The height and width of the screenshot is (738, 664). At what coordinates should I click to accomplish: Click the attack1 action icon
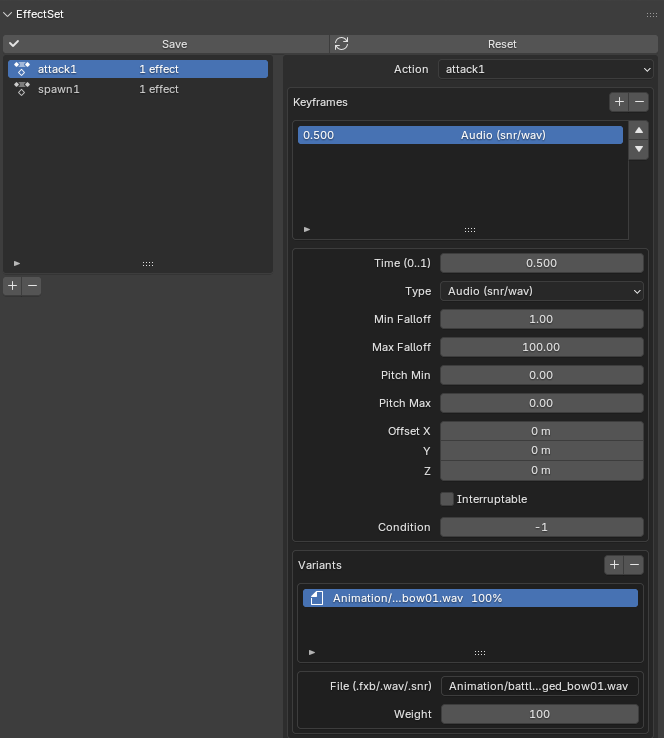point(22,69)
